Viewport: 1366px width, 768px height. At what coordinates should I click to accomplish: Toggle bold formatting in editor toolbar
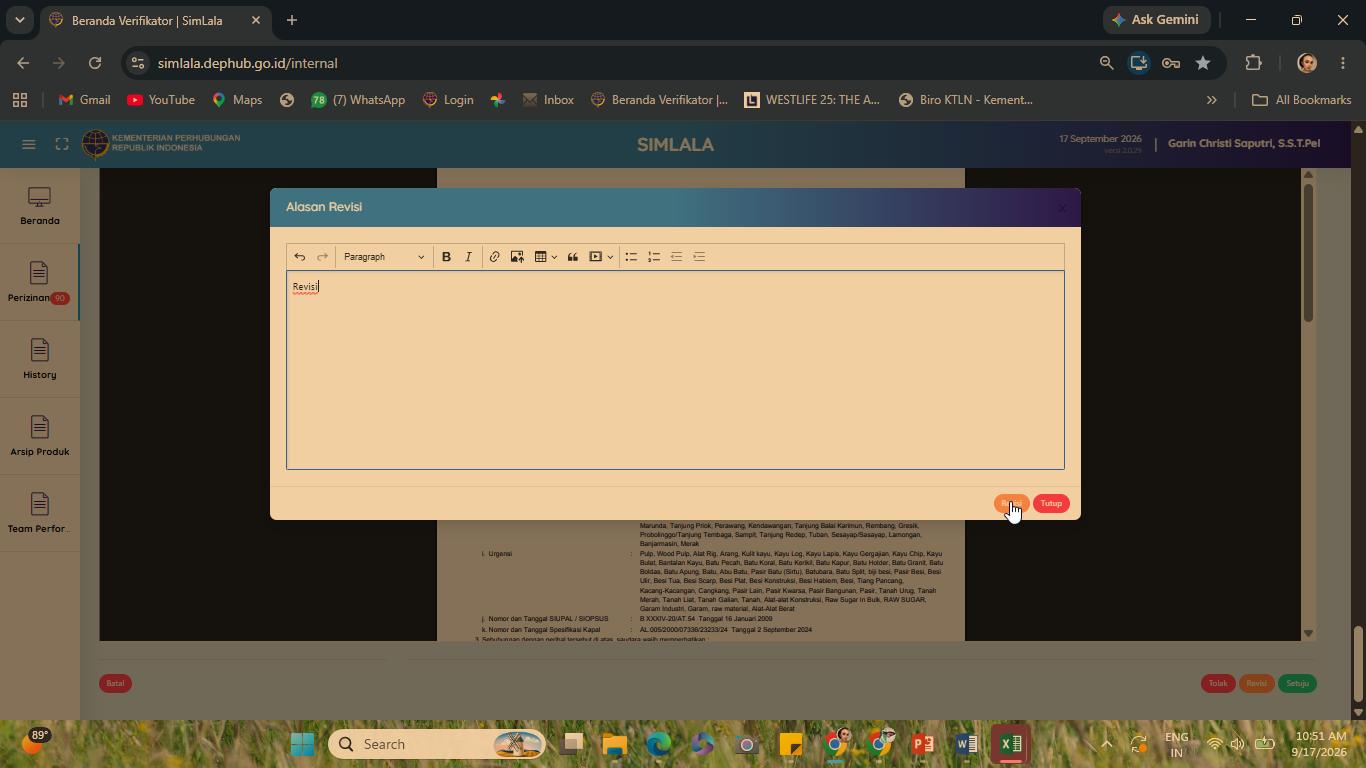(446, 257)
